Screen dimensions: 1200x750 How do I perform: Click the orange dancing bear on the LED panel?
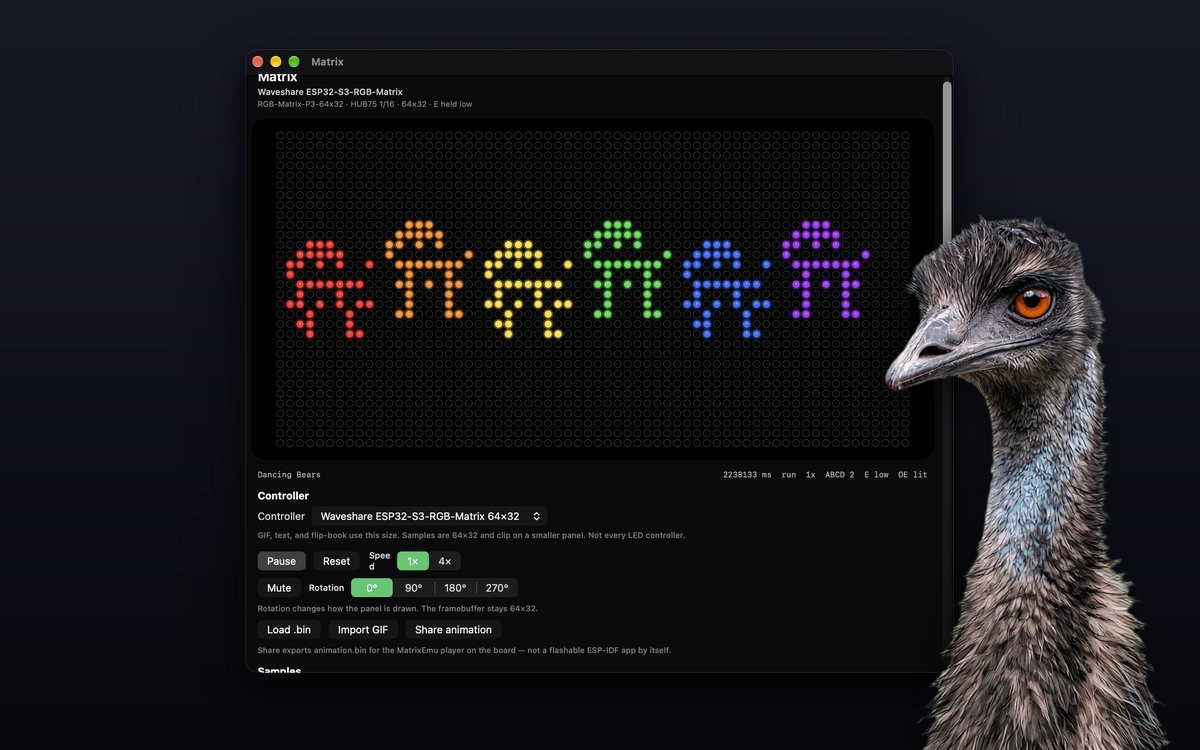coord(427,269)
